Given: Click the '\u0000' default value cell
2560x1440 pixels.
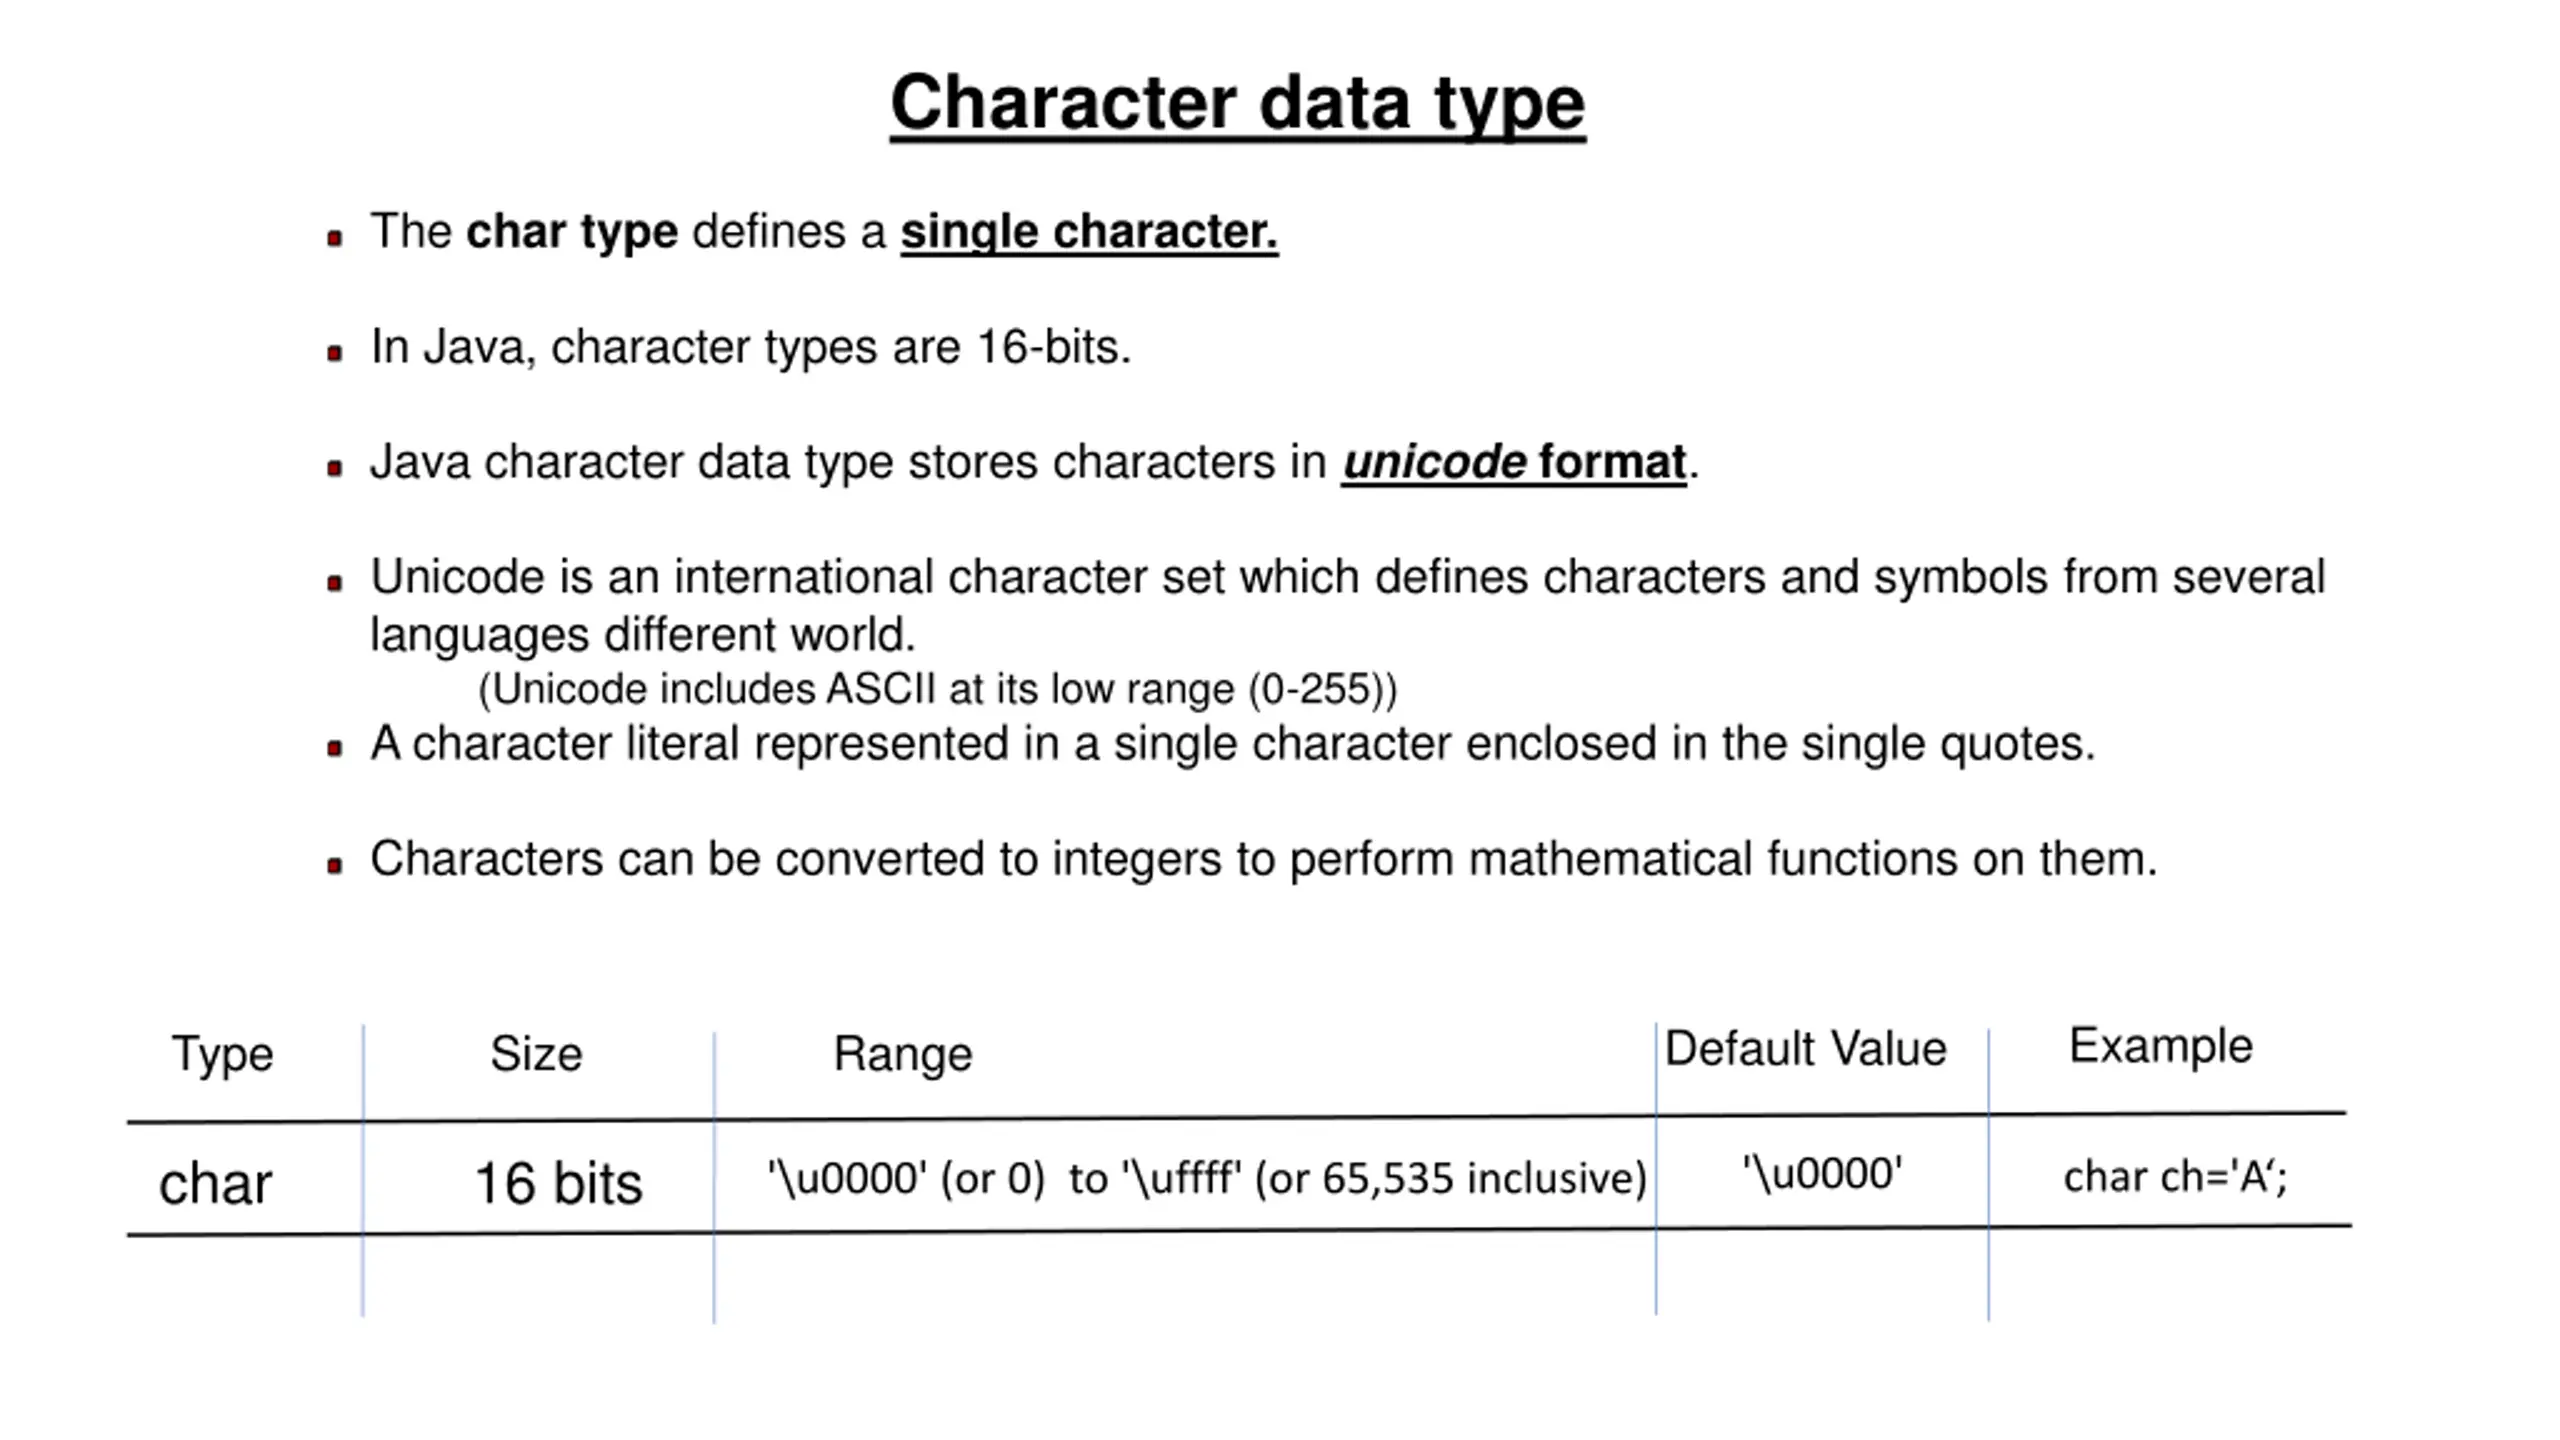Looking at the screenshot, I should [1822, 1174].
